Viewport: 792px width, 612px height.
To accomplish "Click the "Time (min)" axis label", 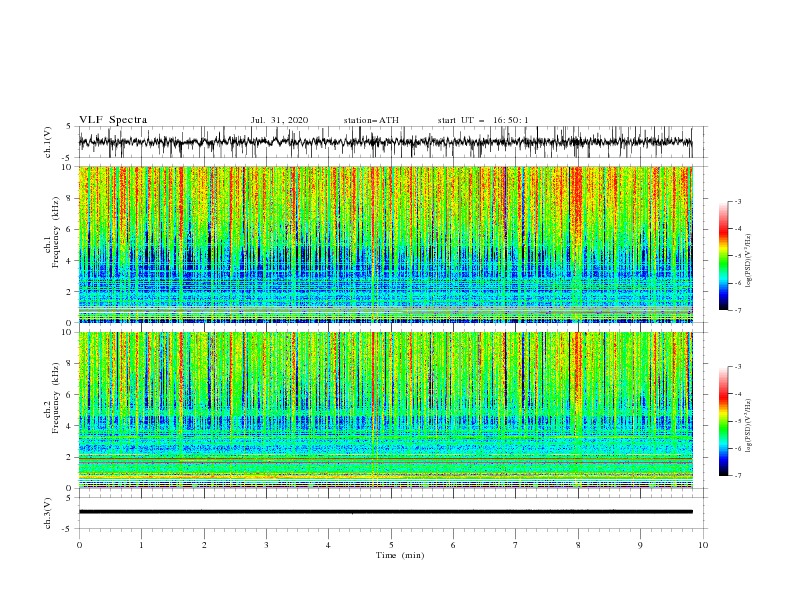I will tap(400, 555).
